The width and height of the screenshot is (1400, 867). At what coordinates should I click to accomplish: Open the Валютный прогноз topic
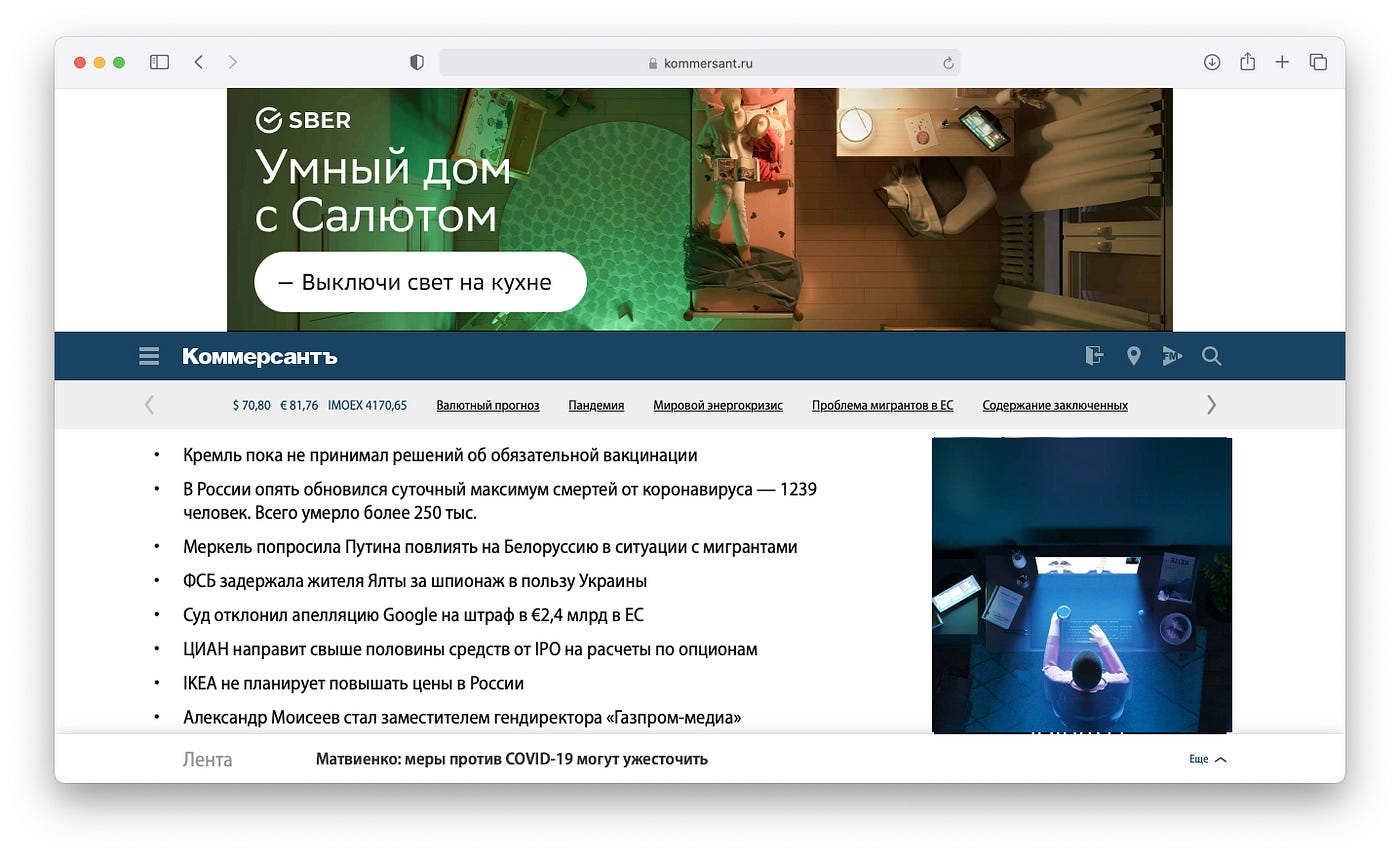pos(488,405)
